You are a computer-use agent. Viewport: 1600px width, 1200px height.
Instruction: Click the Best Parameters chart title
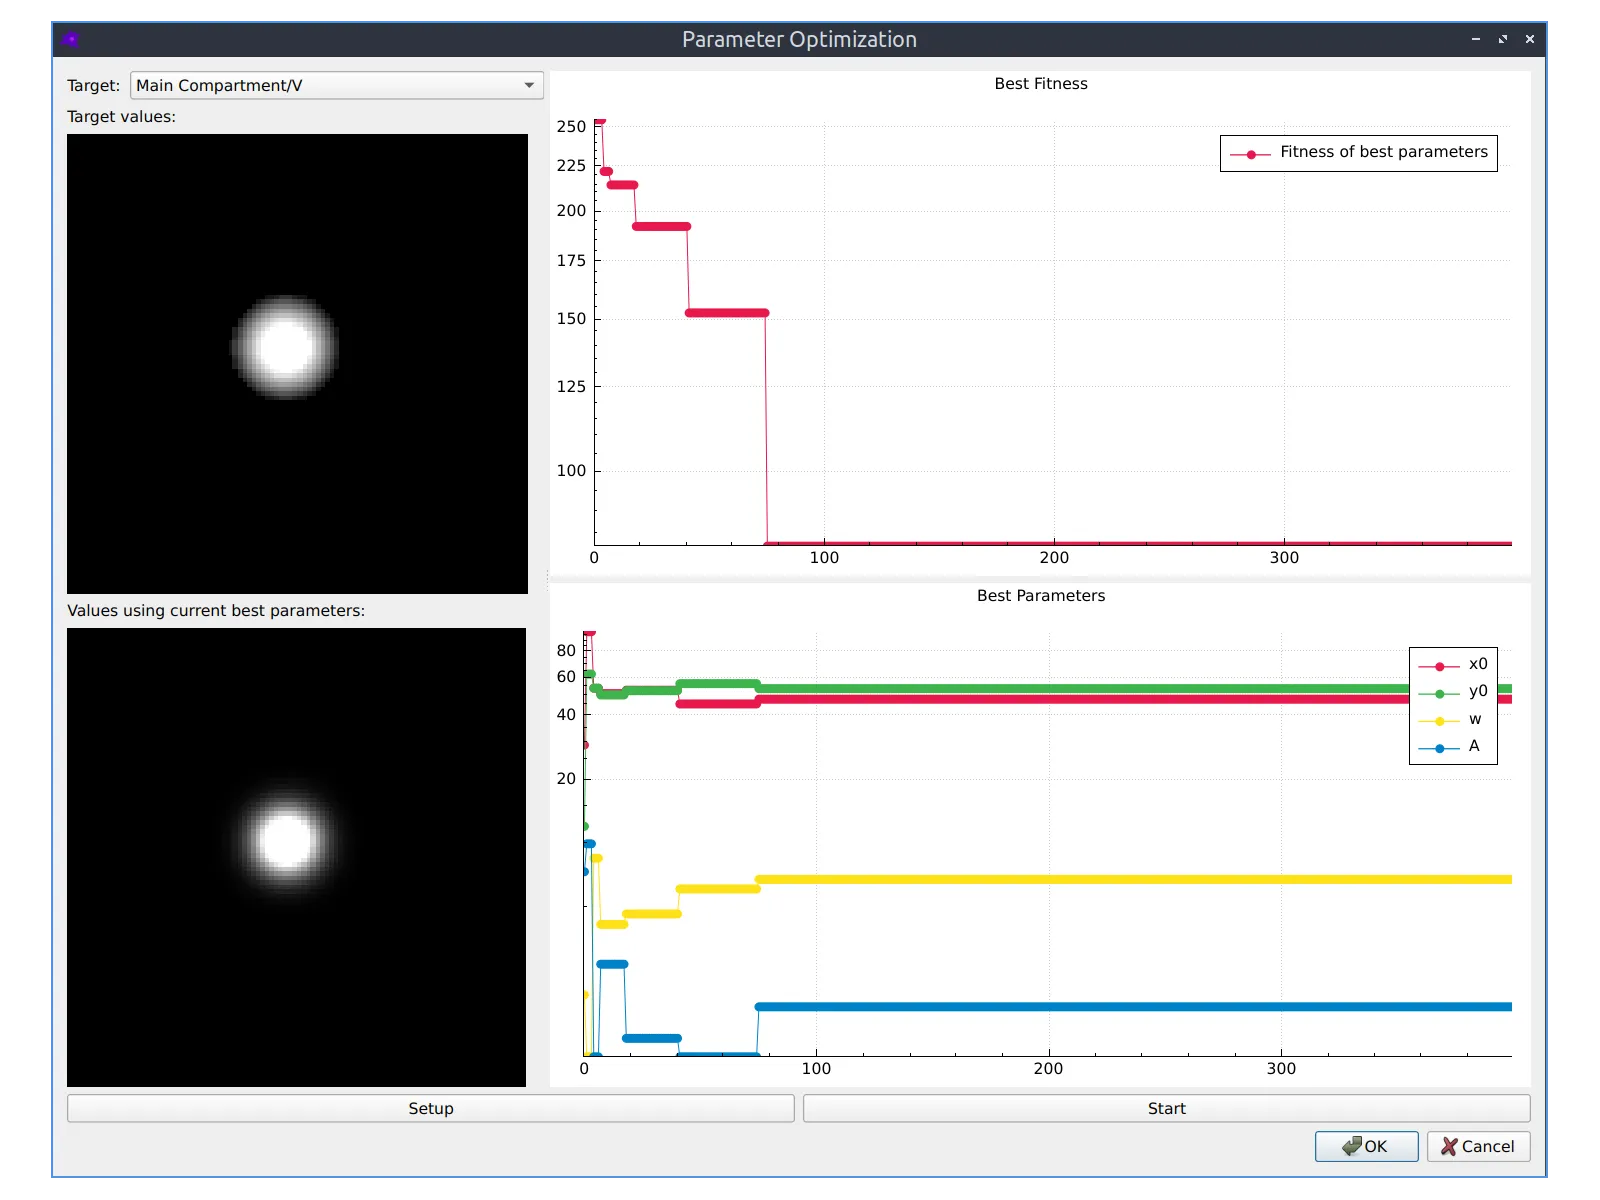[x=1041, y=596]
